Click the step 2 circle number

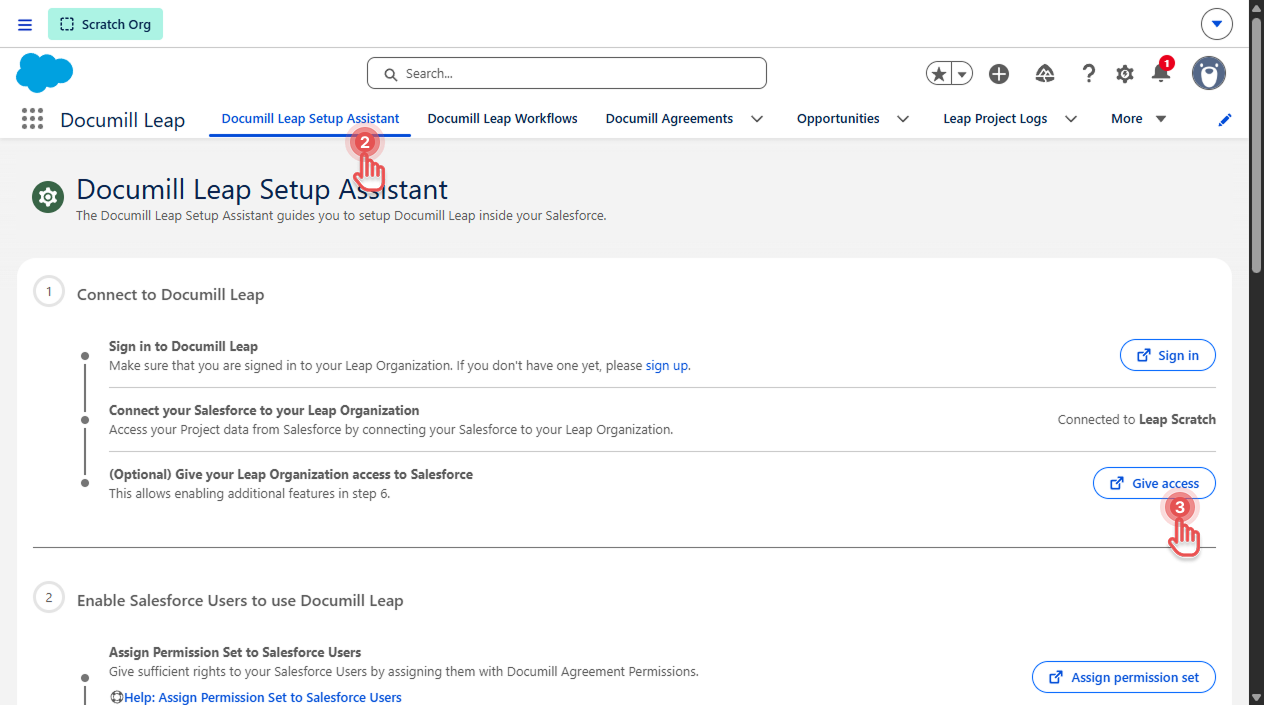(48, 598)
